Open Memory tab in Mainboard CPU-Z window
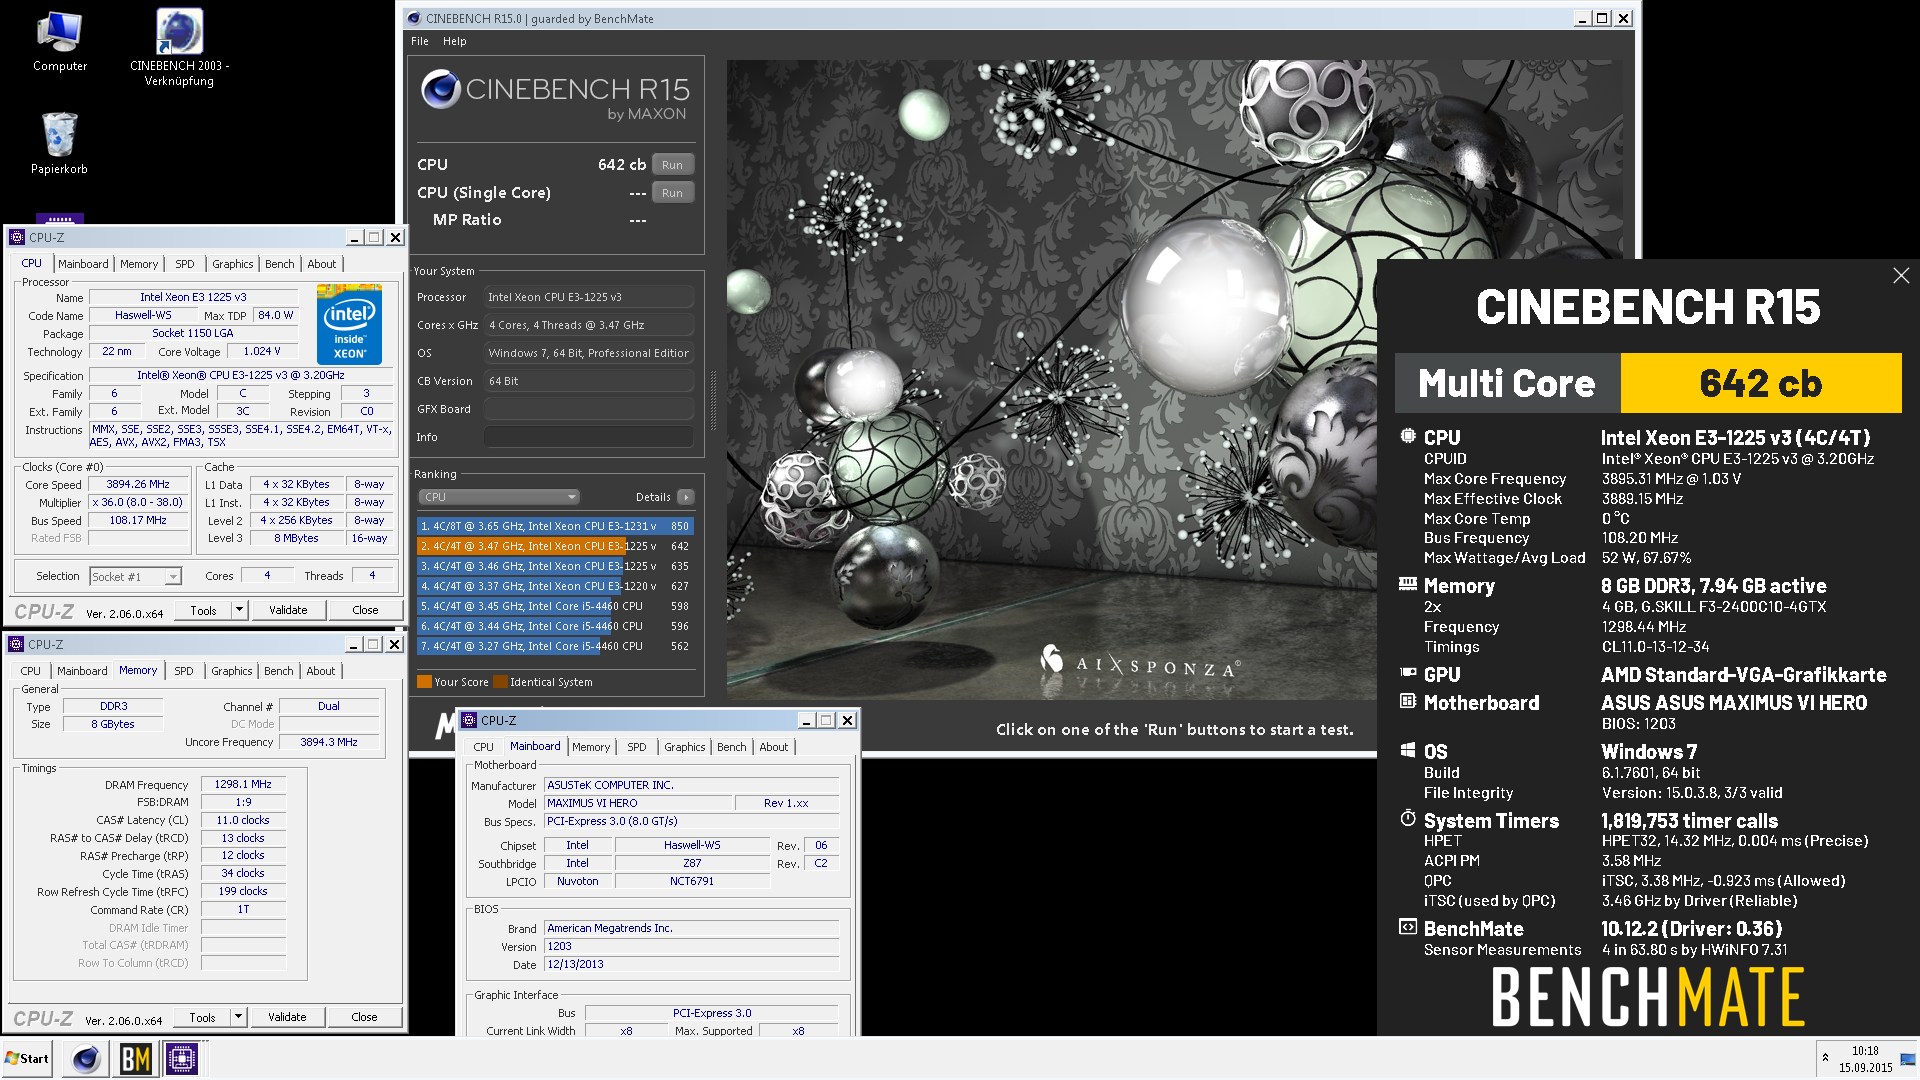The width and height of the screenshot is (1920, 1080). 591,747
